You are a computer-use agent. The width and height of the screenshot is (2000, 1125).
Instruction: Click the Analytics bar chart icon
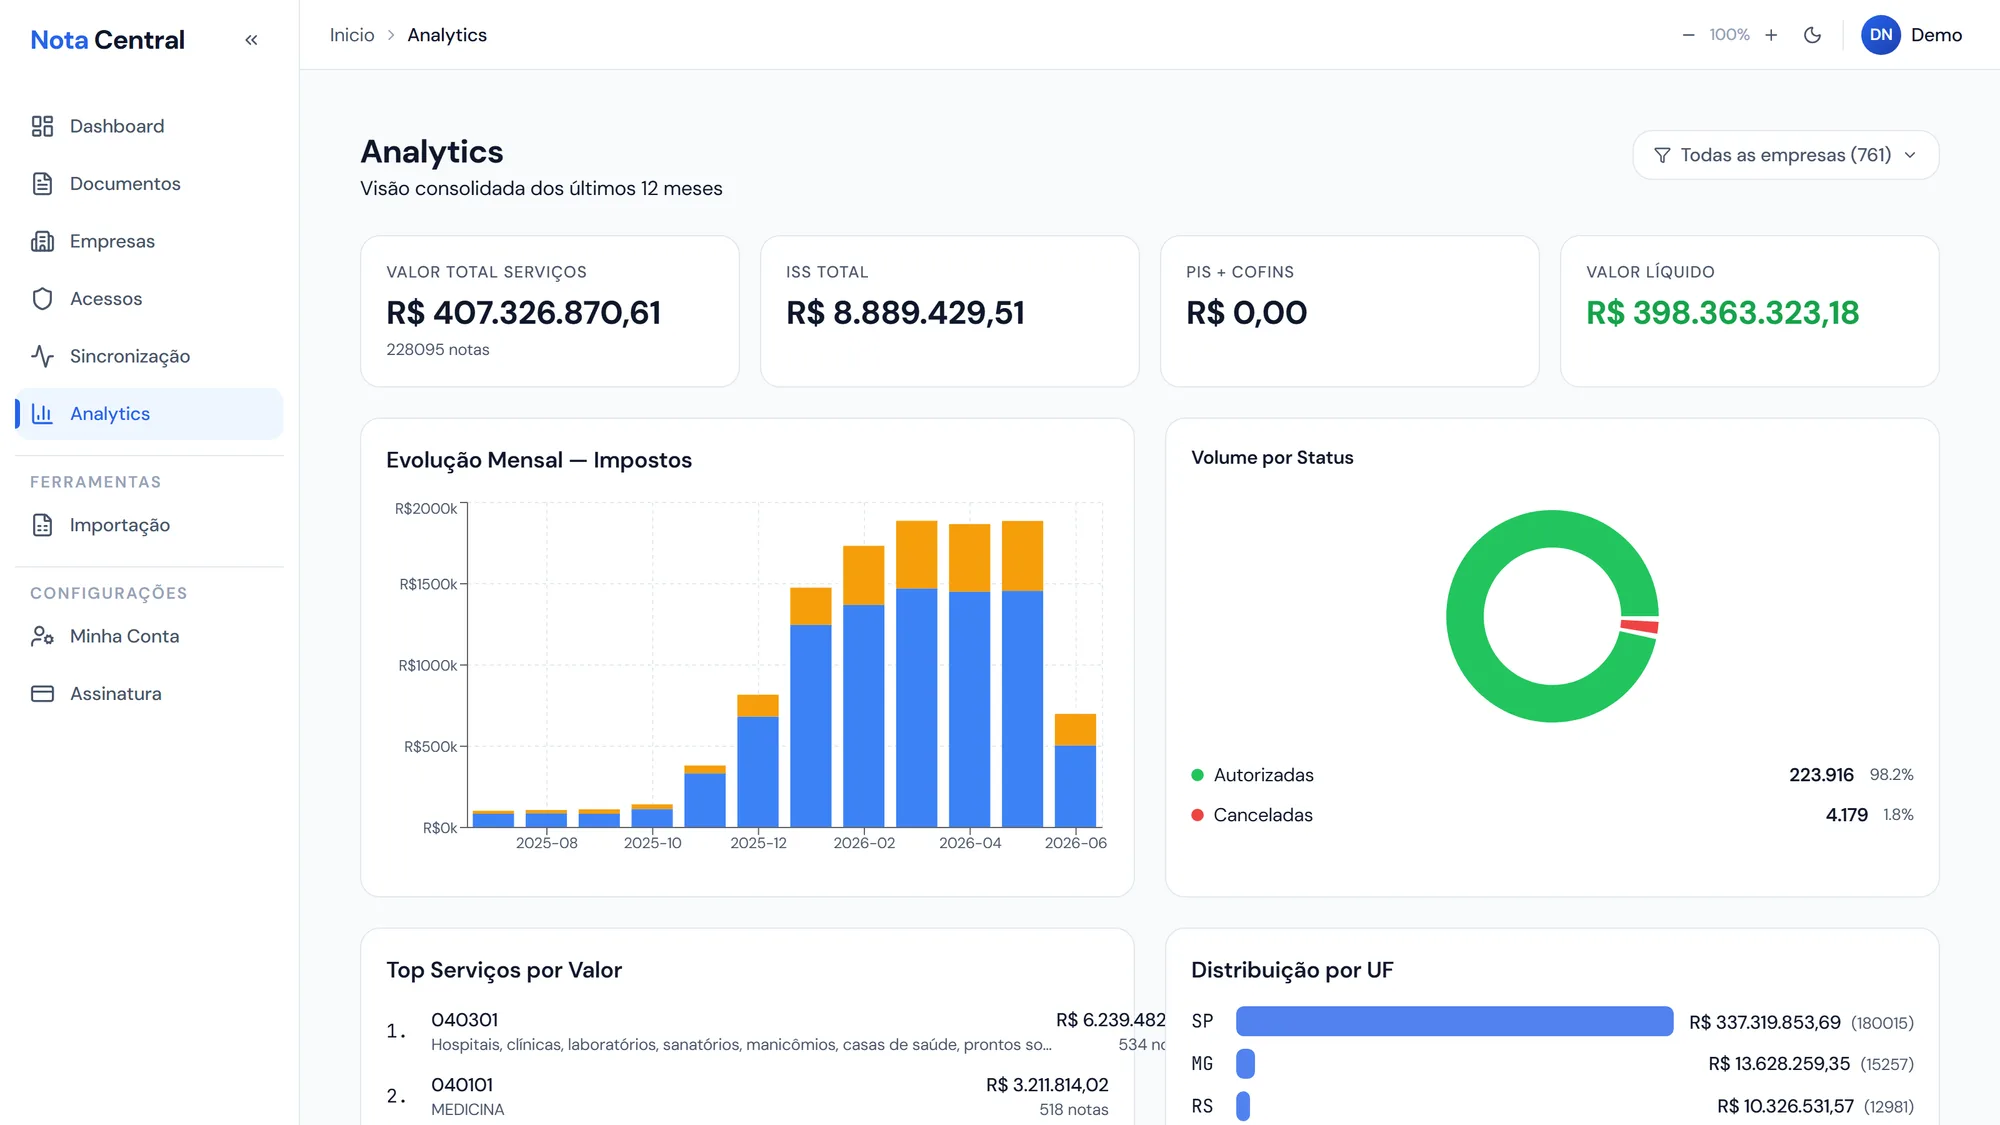(42, 414)
